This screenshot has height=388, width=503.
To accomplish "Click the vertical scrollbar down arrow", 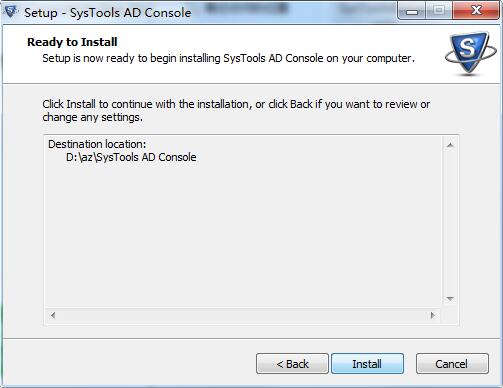I will click(x=450, y=299).
